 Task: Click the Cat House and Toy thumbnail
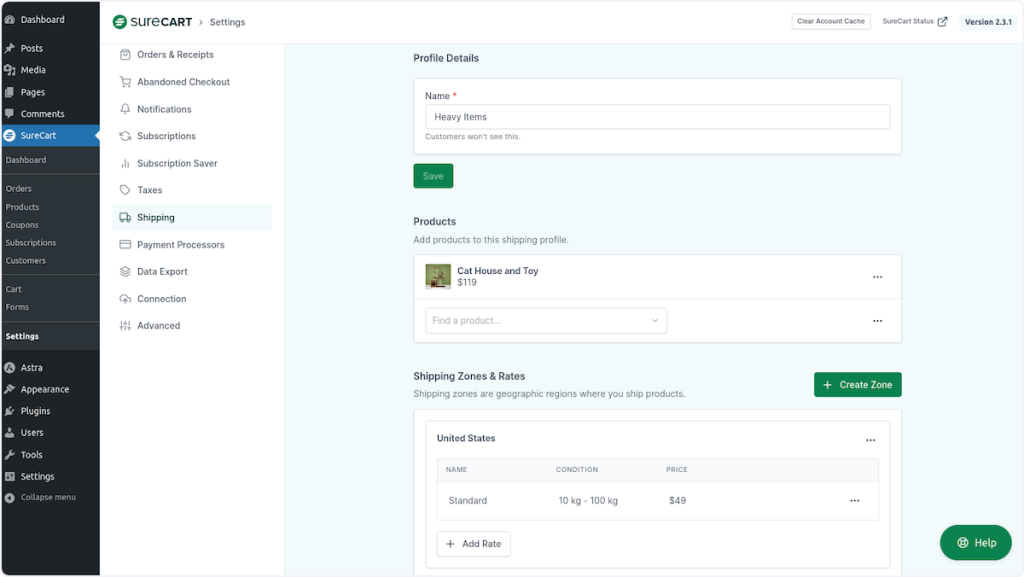(438, 277)
